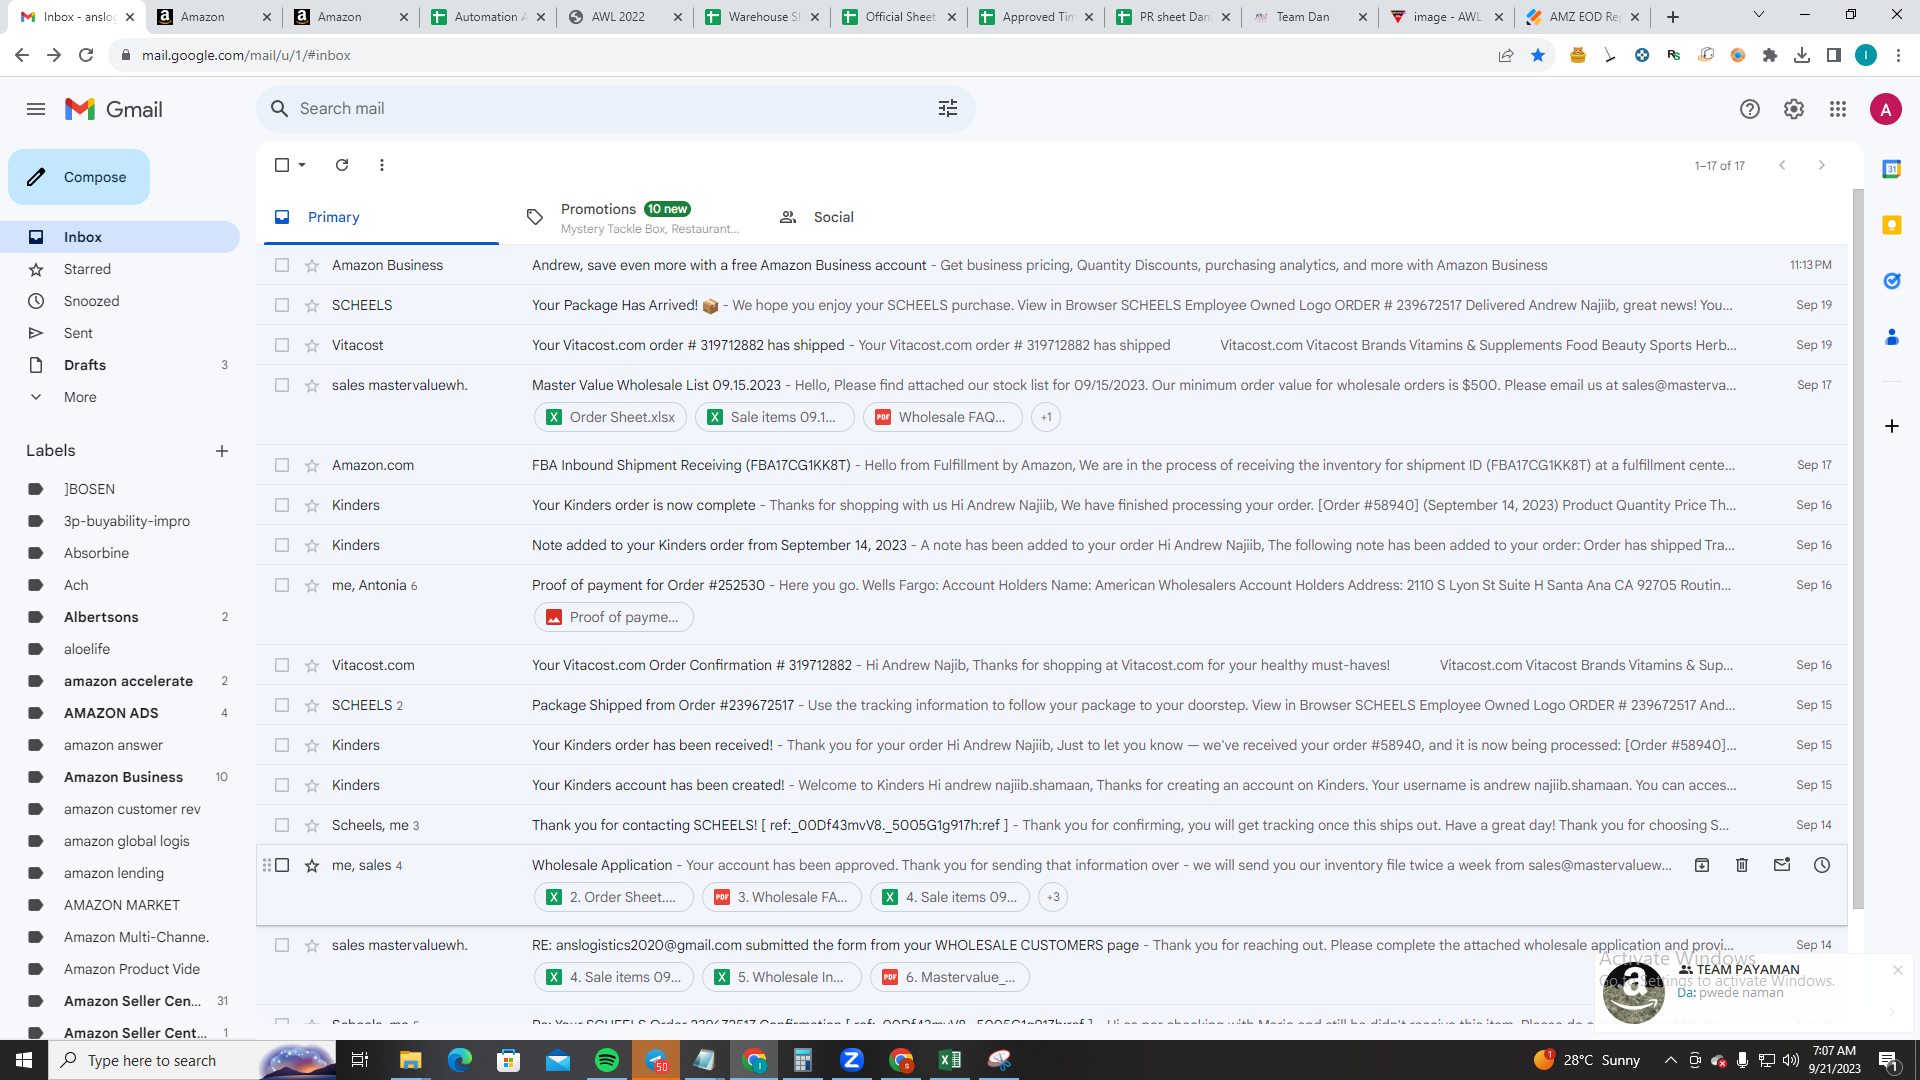Screen dimensions: 1920x1080
Task: Switch to the Promotions tab
Action: coord(634,217)
